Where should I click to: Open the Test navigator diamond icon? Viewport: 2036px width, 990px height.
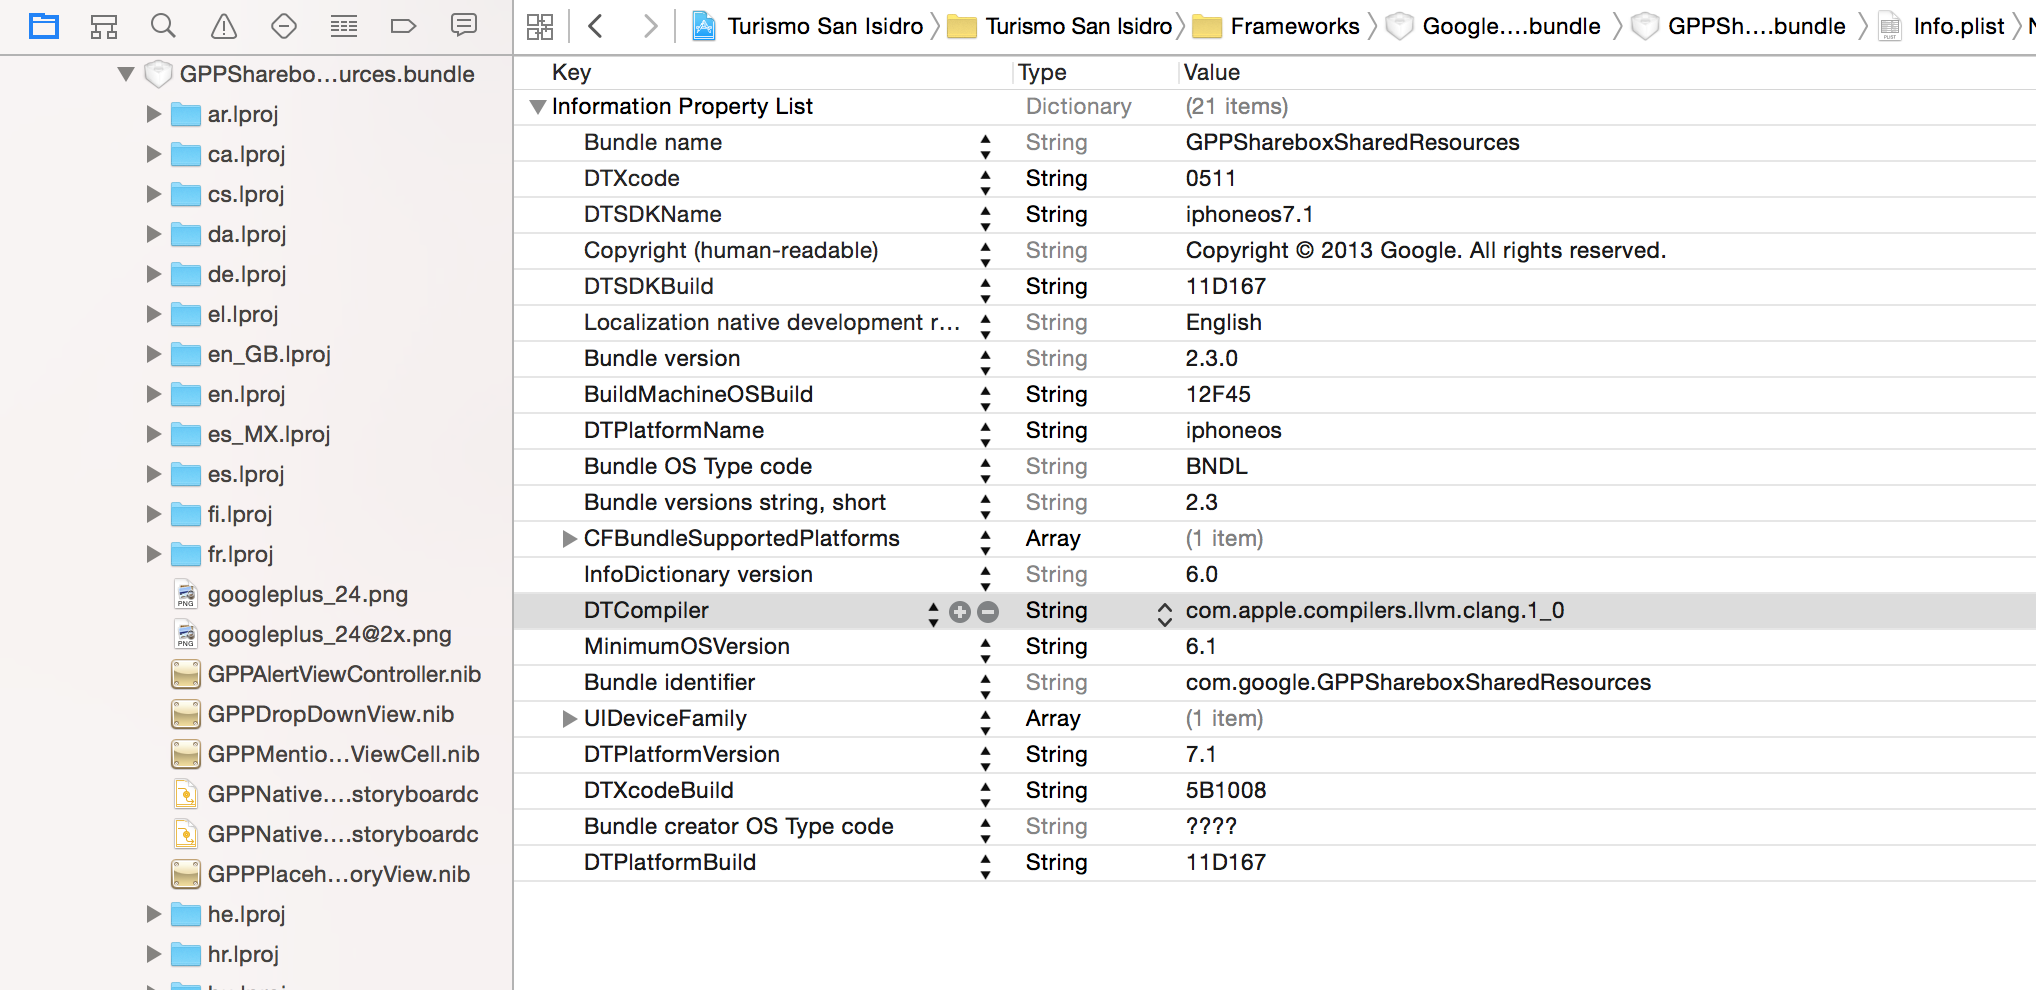[284, 26]
